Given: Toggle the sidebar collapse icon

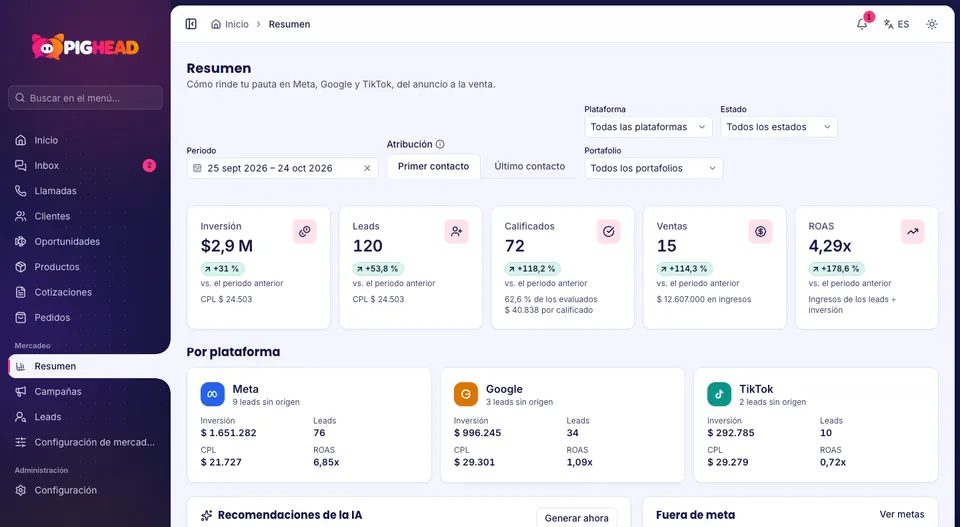Looking at the screenshot, I should tap(191, 24).
